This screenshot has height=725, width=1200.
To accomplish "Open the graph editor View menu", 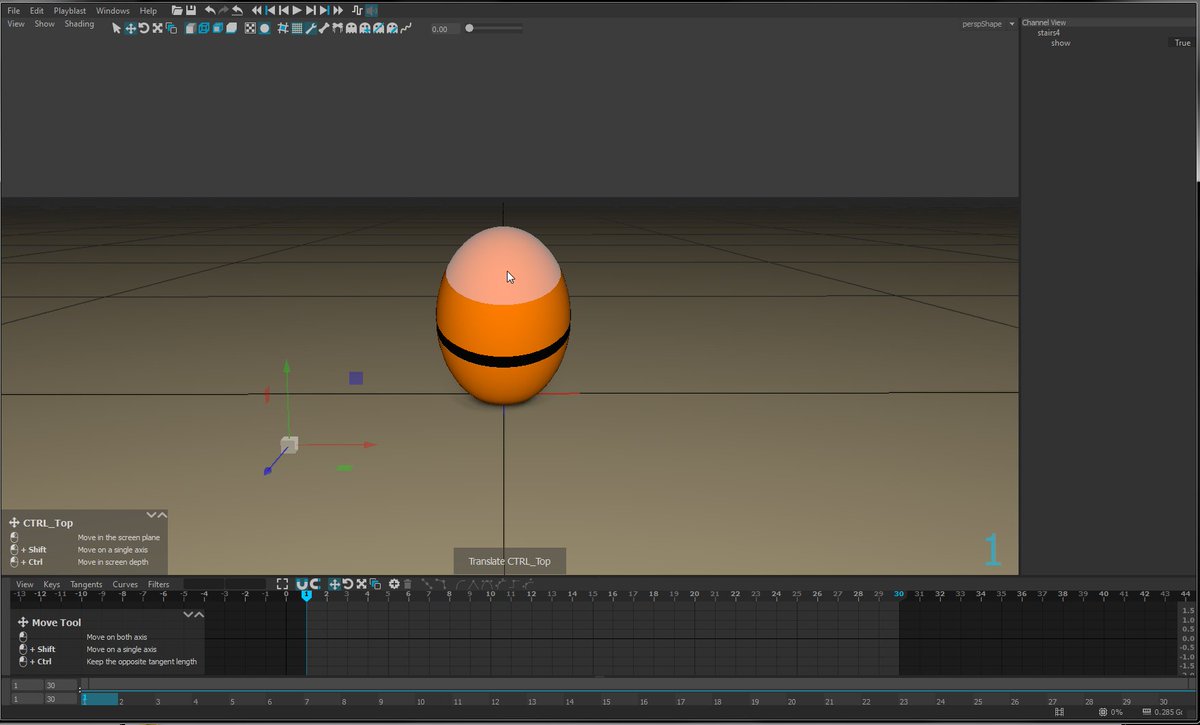I will 24,584.
